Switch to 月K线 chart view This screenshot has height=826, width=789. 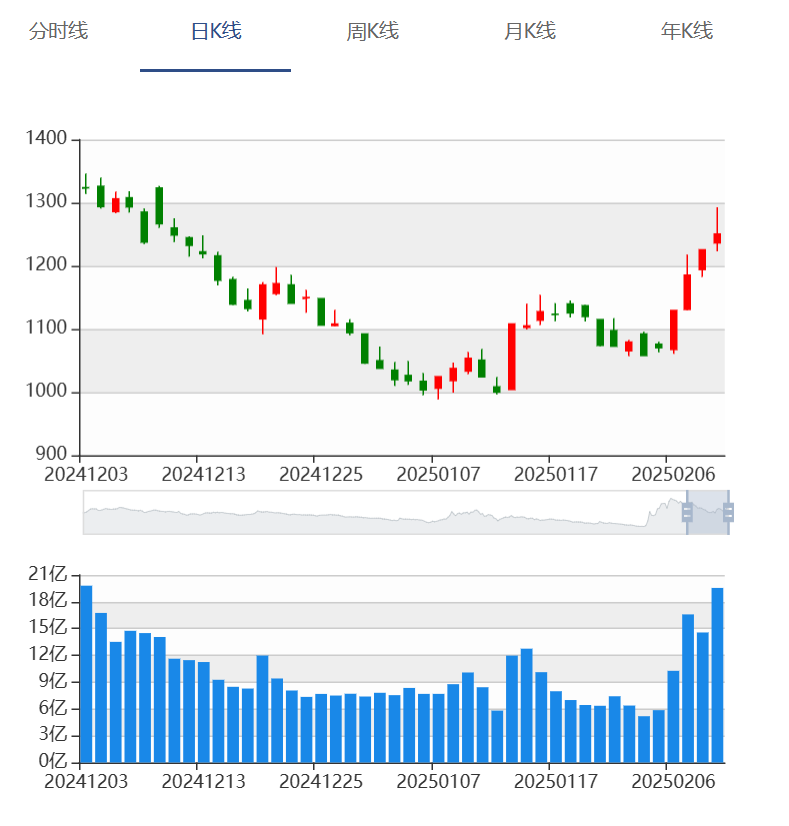(x=529, y=31)
